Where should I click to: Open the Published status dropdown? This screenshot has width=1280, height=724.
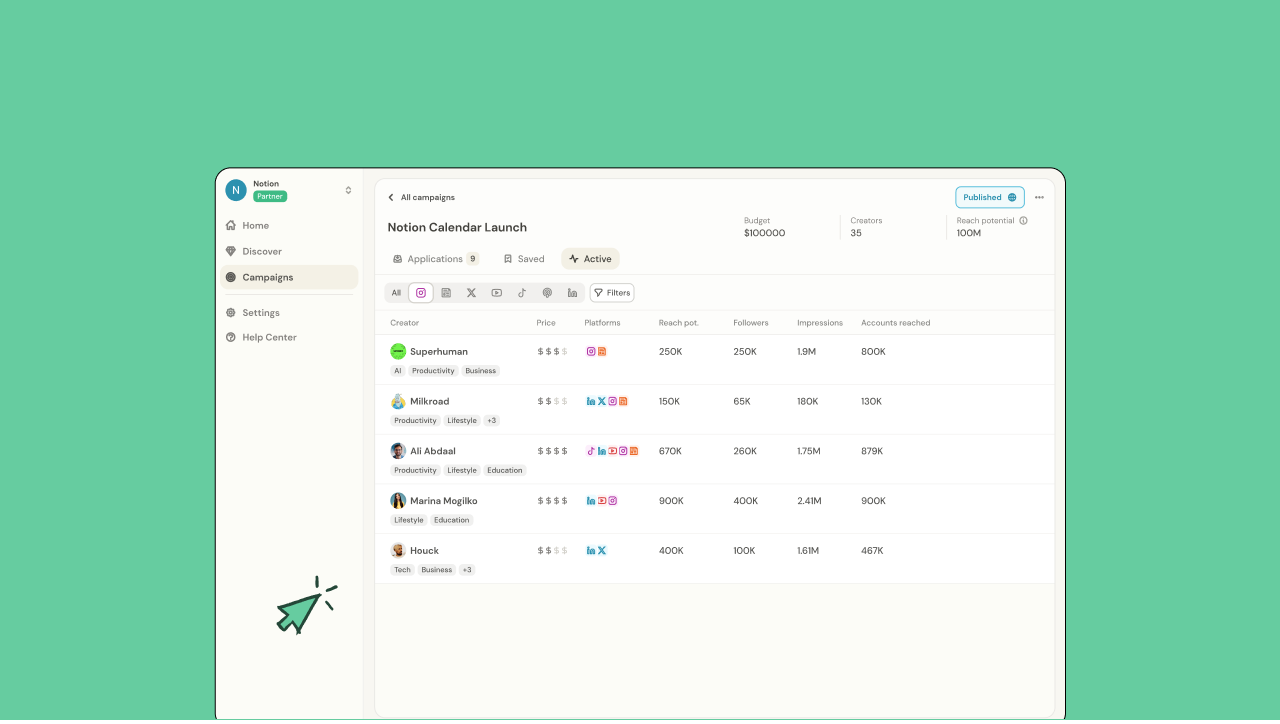pyautogui.click(x=990, y=197)
